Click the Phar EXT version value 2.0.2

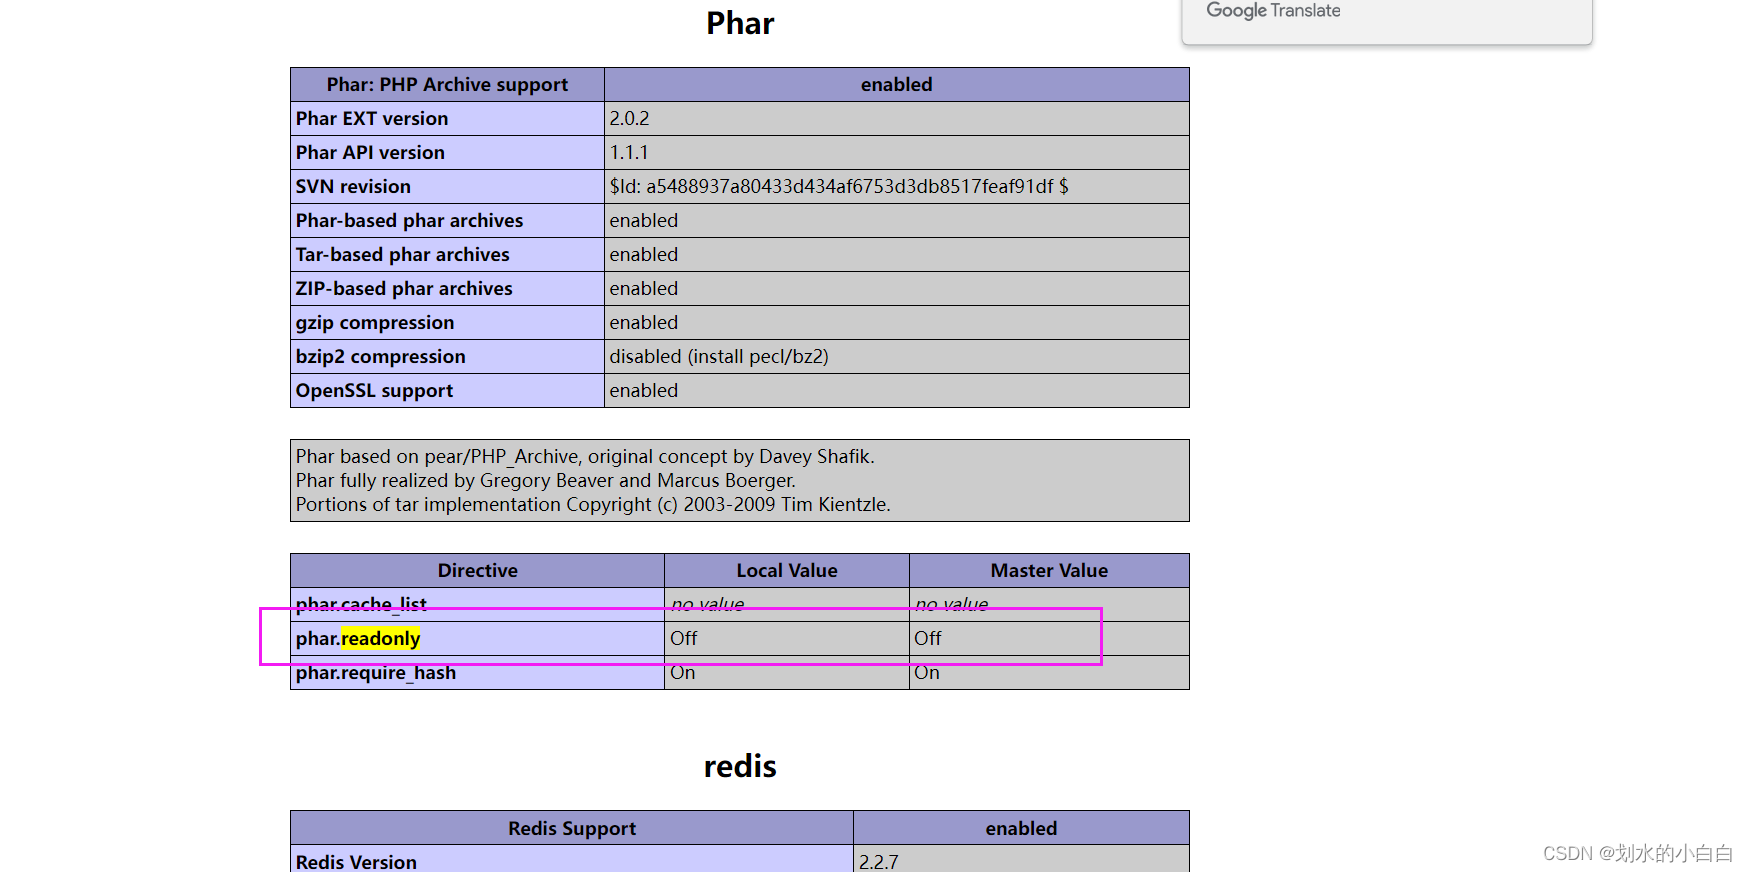(x=629, y=119)
